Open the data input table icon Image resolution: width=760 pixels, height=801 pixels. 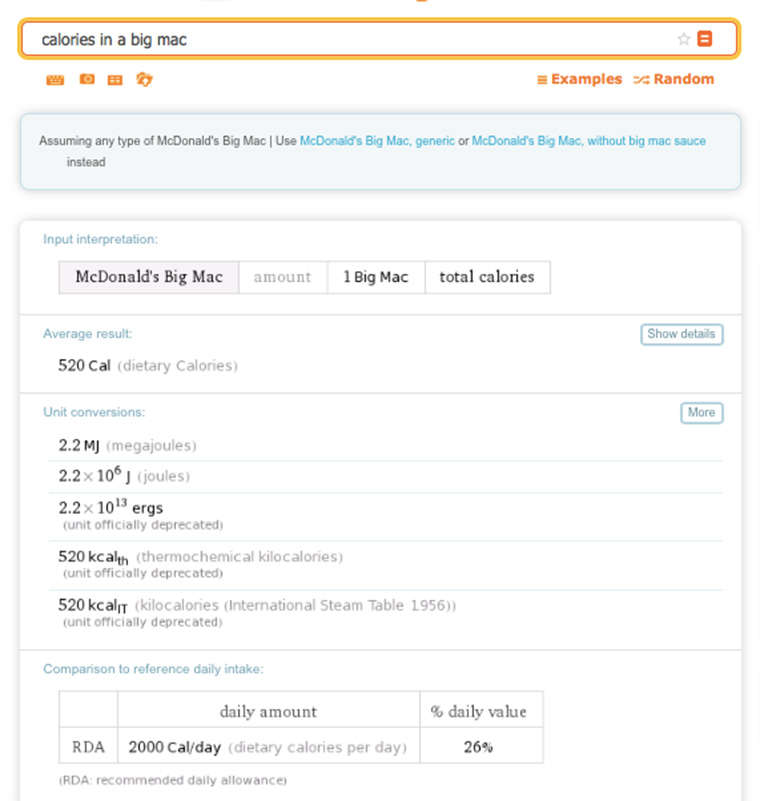pyautogui.click(x=115, y=80)
